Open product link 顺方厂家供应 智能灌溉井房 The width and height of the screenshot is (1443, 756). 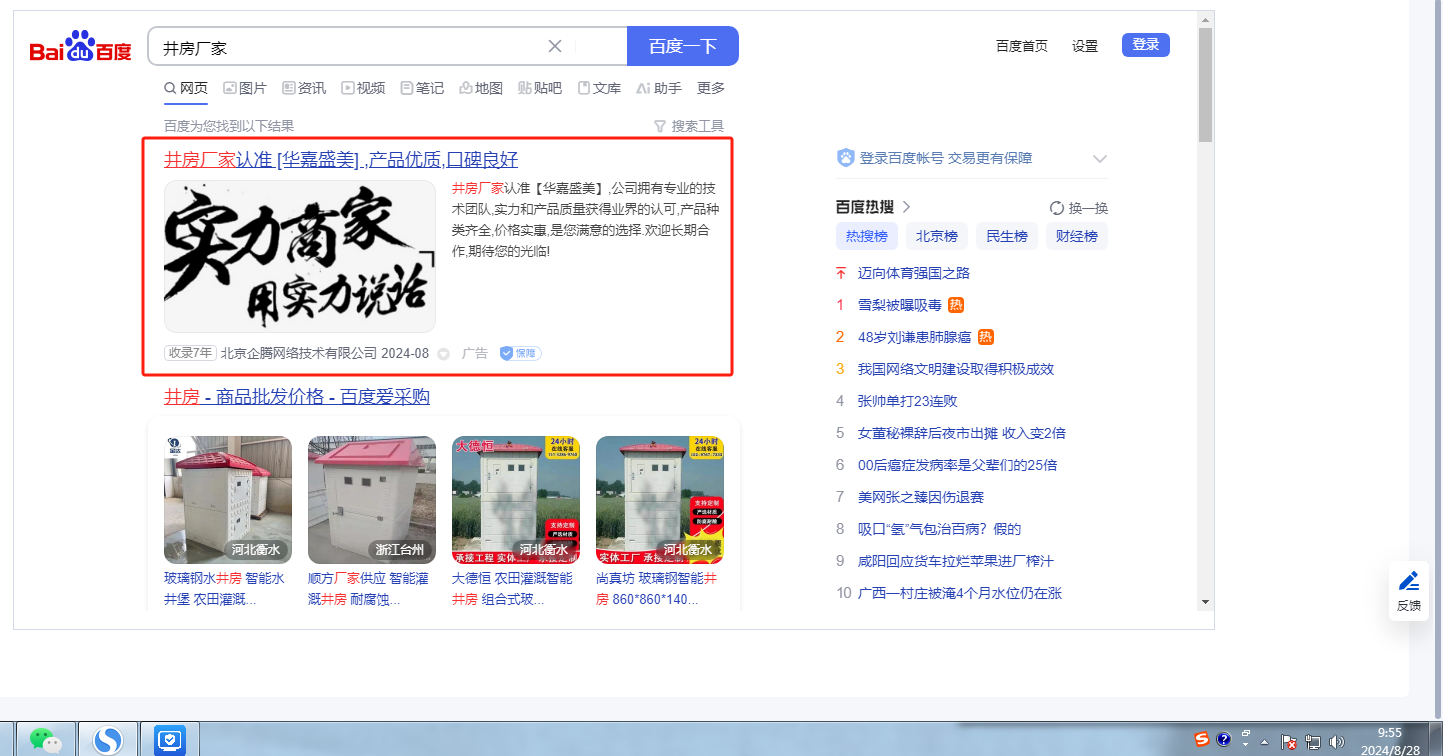point(369,589)
